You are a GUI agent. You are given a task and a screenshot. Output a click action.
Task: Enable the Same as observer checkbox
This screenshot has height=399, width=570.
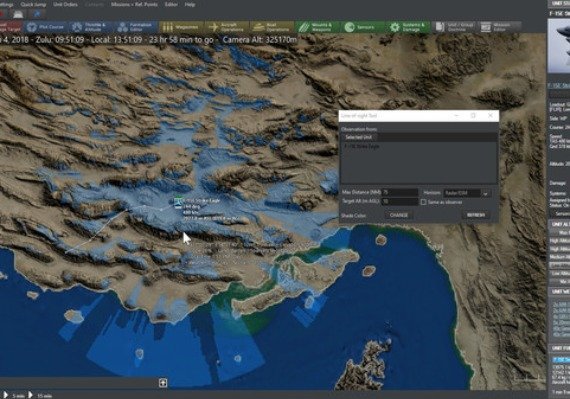[424, 202]
